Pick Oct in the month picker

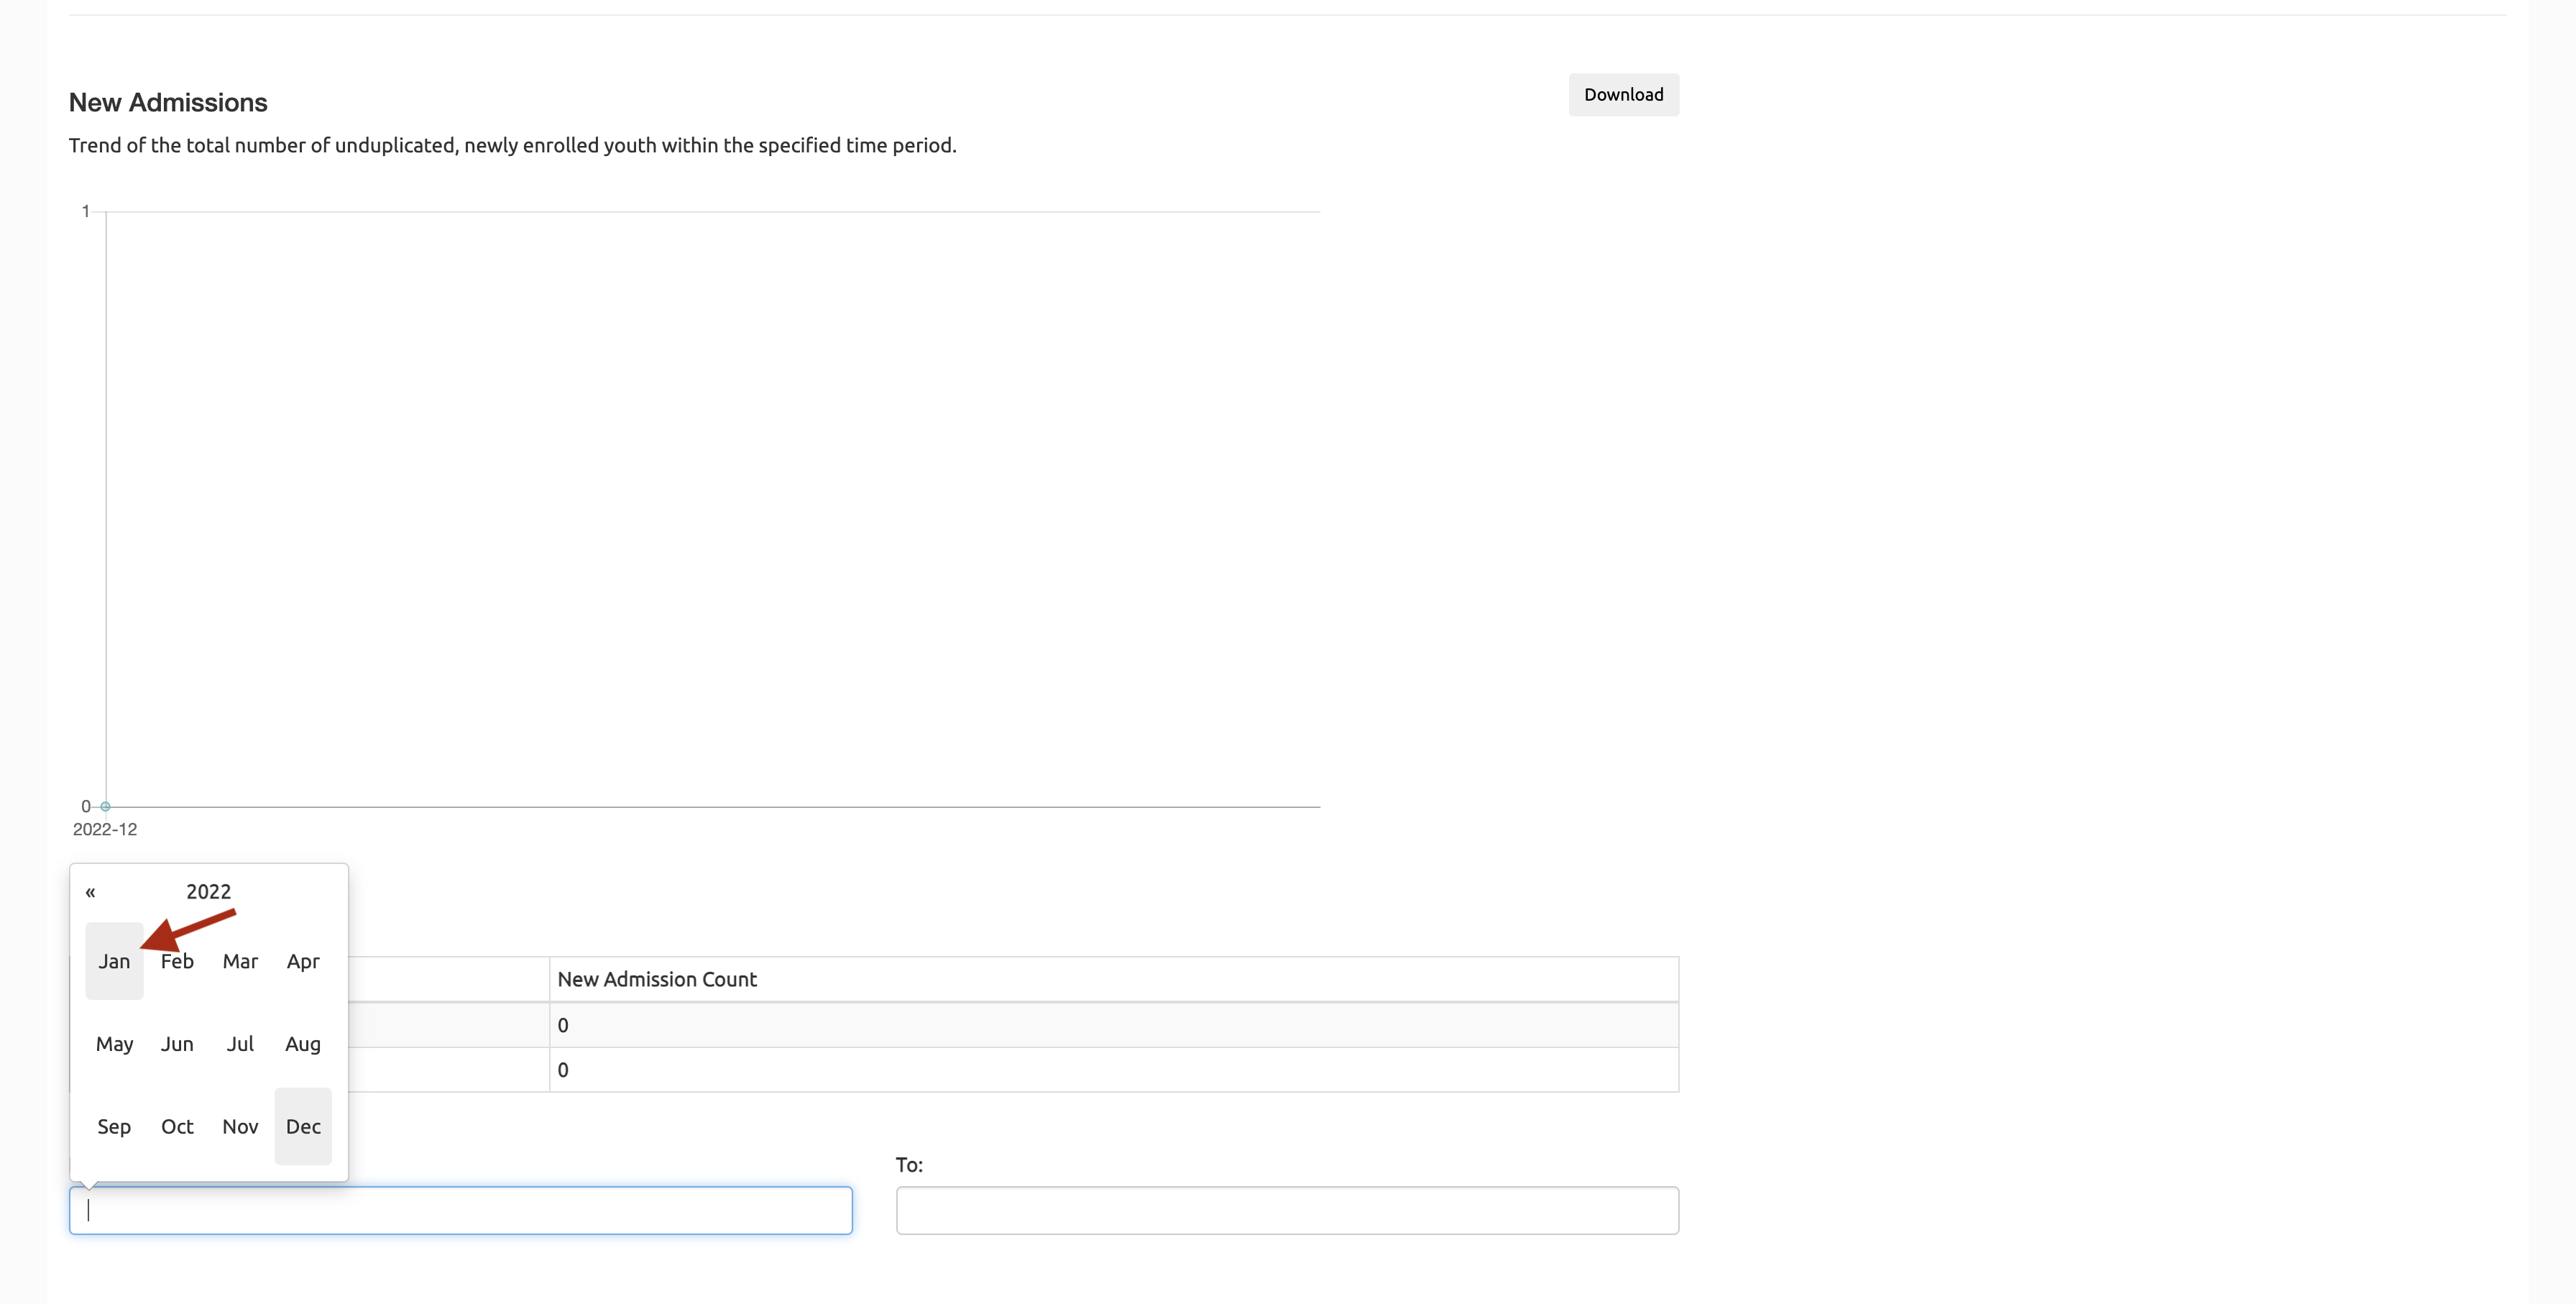click(177, 1127)
